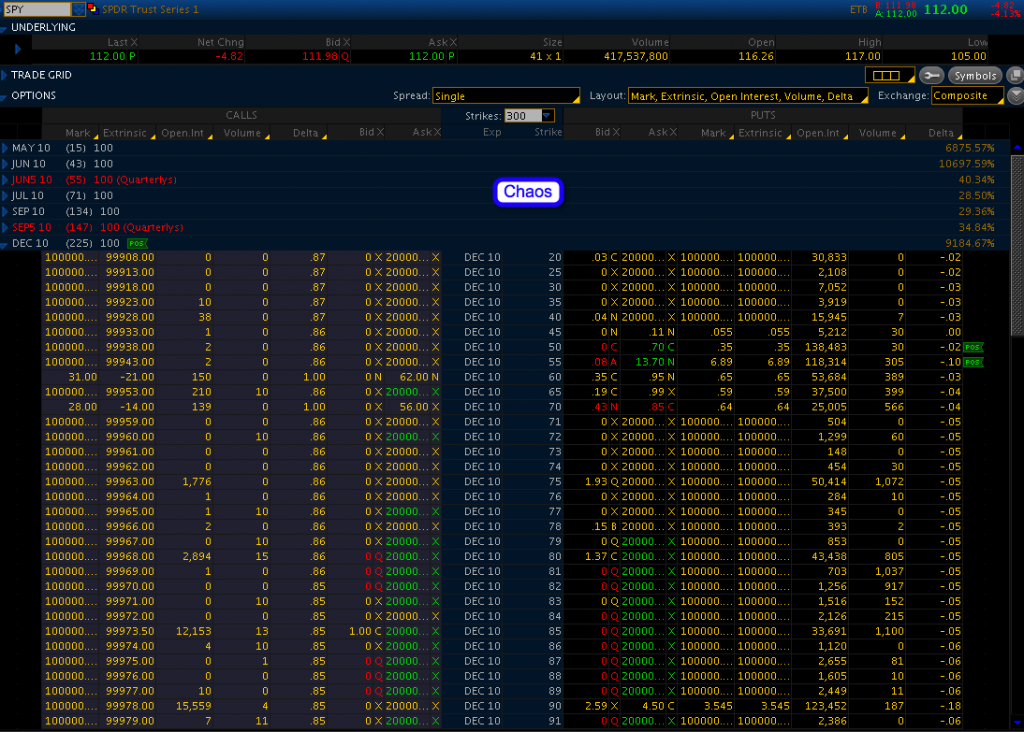
Task: Collapse the UNDERLYING section
Action: click(6, 28)
